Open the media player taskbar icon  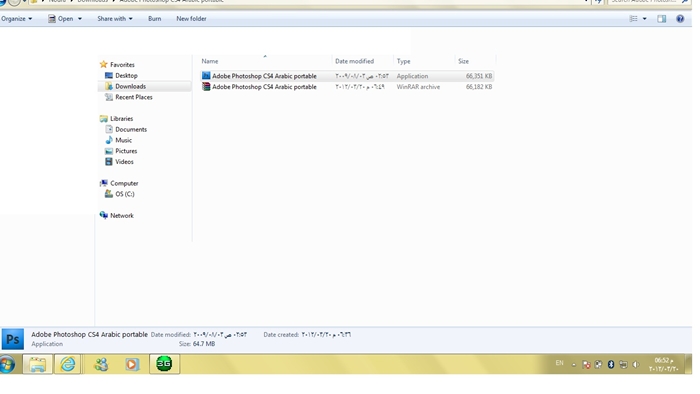tap(132, 365)
